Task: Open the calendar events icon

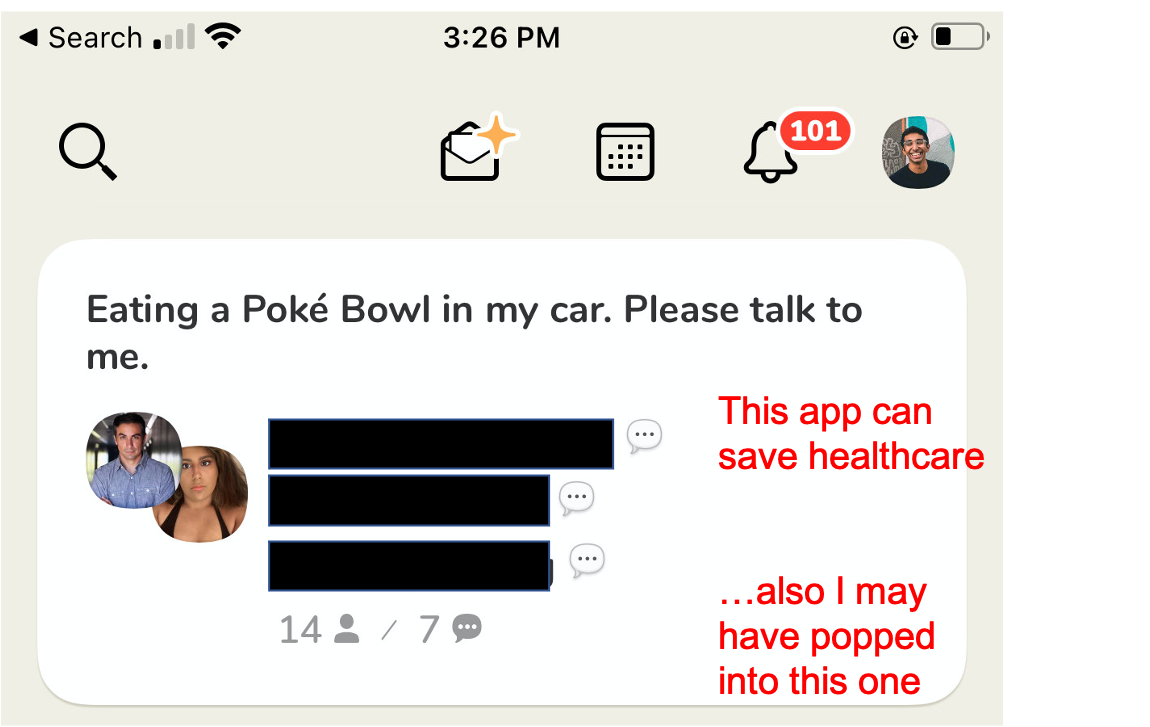Action: click(625, 152)
